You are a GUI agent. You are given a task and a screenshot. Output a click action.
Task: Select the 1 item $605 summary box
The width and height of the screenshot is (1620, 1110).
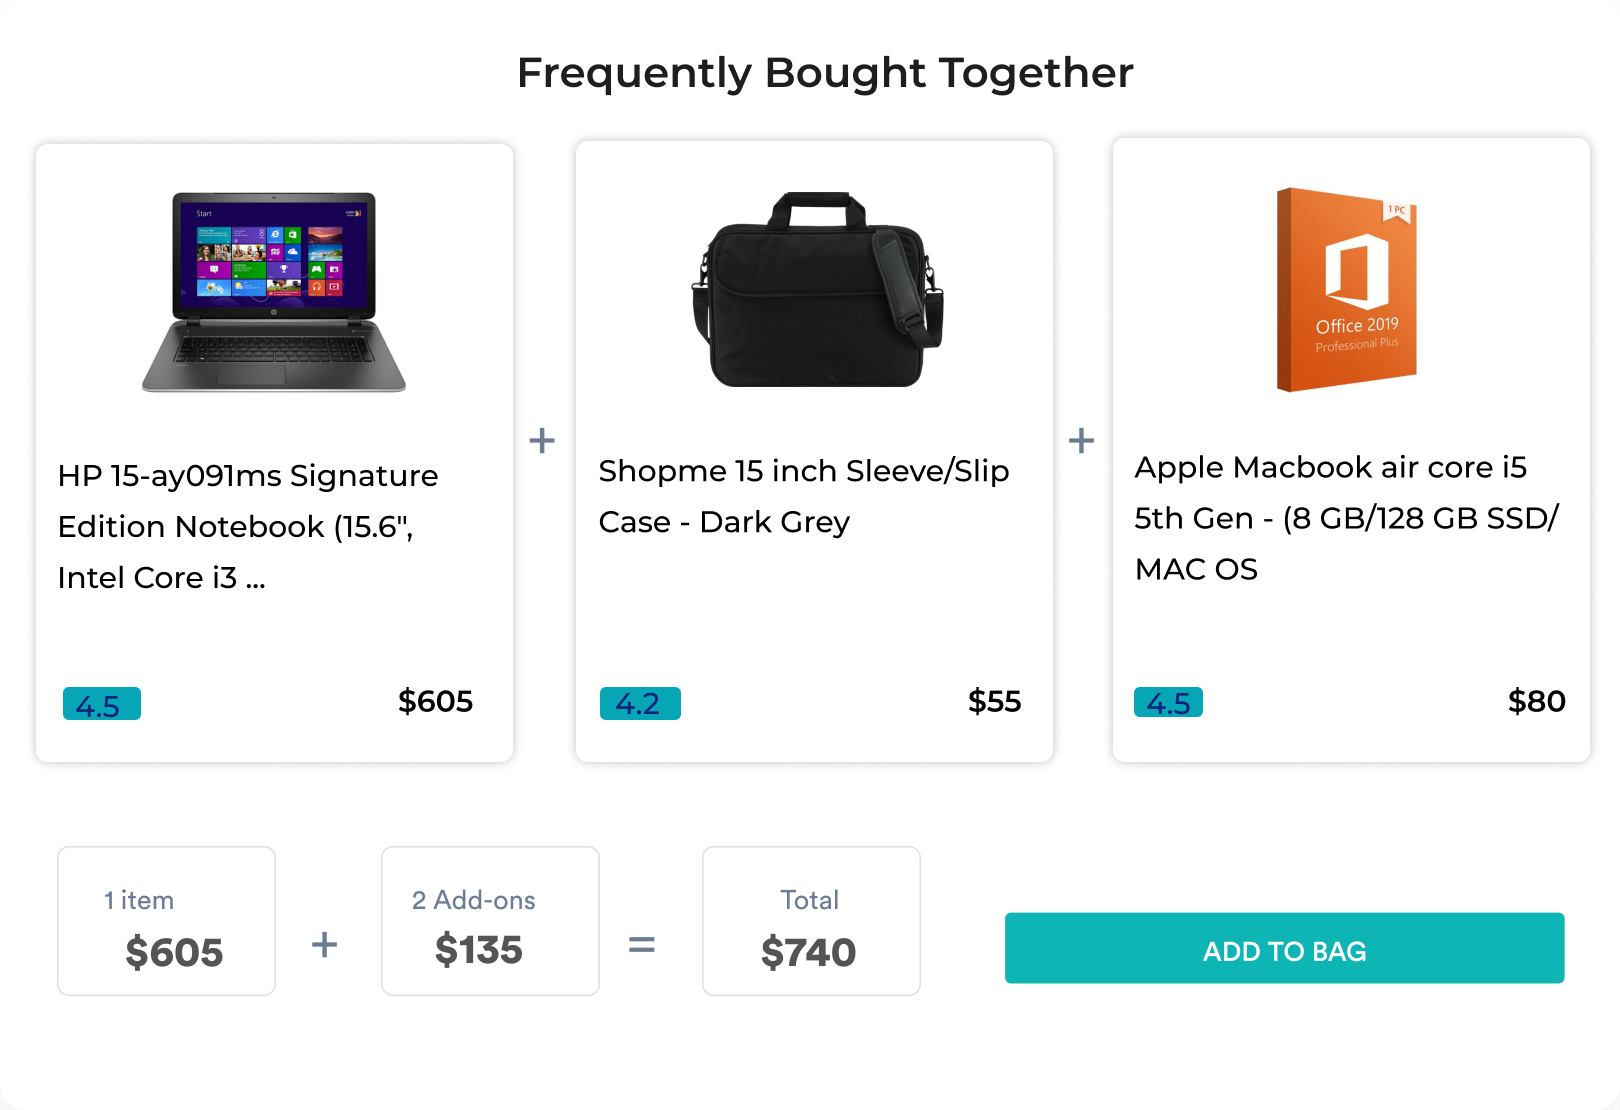tap(166, 921)
